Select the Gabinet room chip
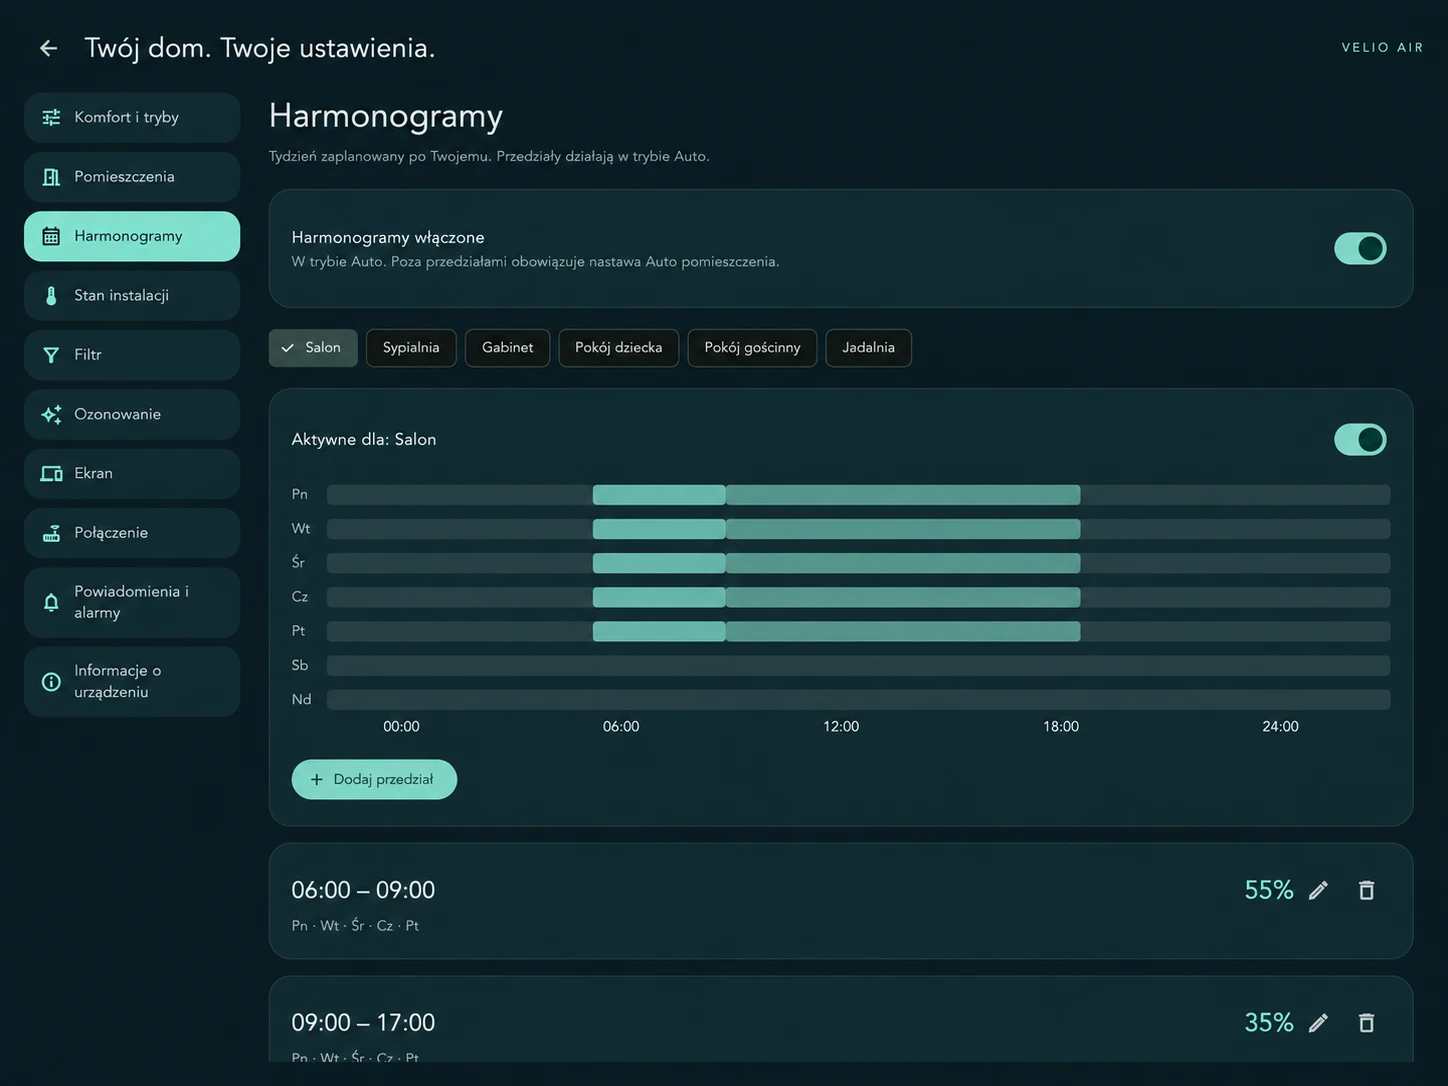This screenshot has height=1086, width=1448. coord(507,348)
